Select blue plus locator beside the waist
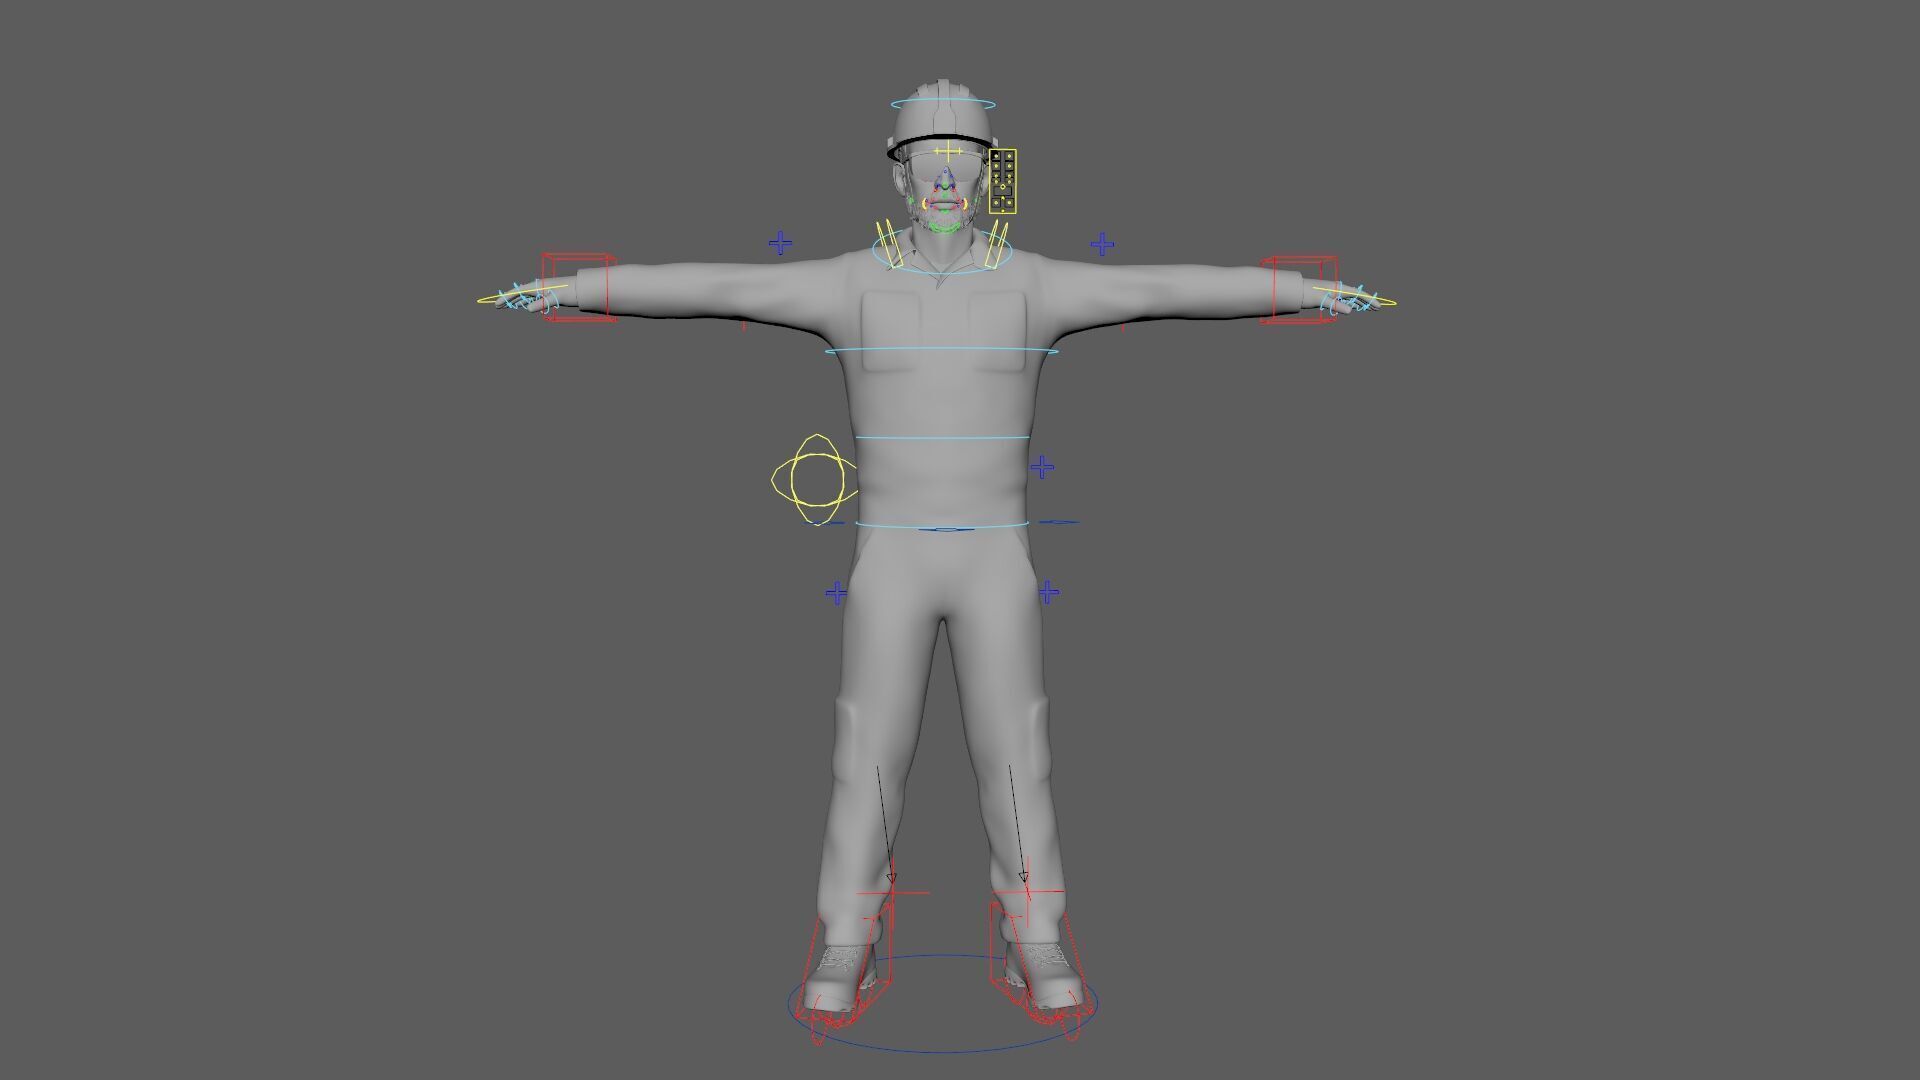 (x=1042, y=467)
